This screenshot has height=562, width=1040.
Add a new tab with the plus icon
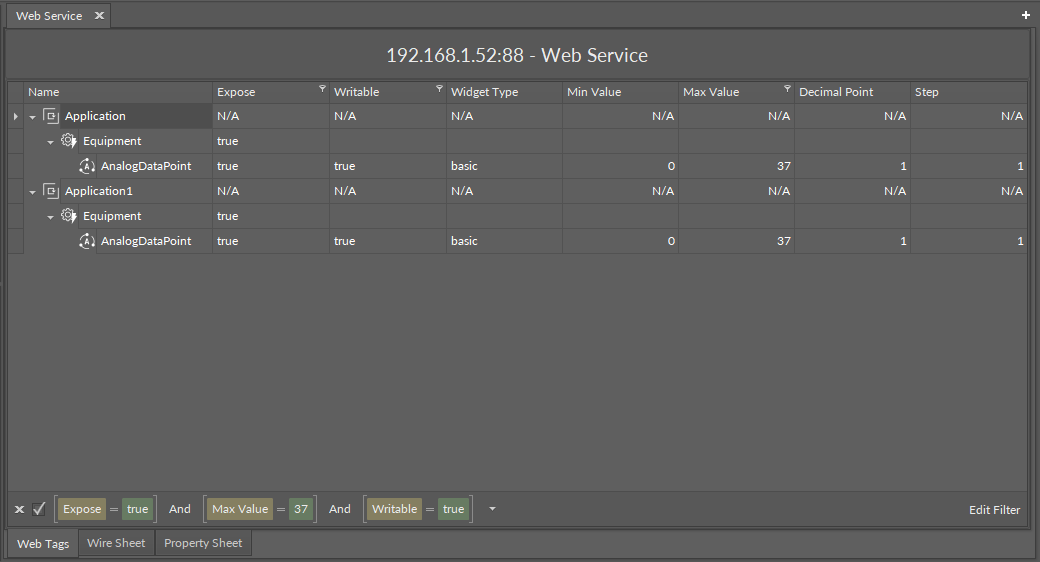click(1025, 15)
